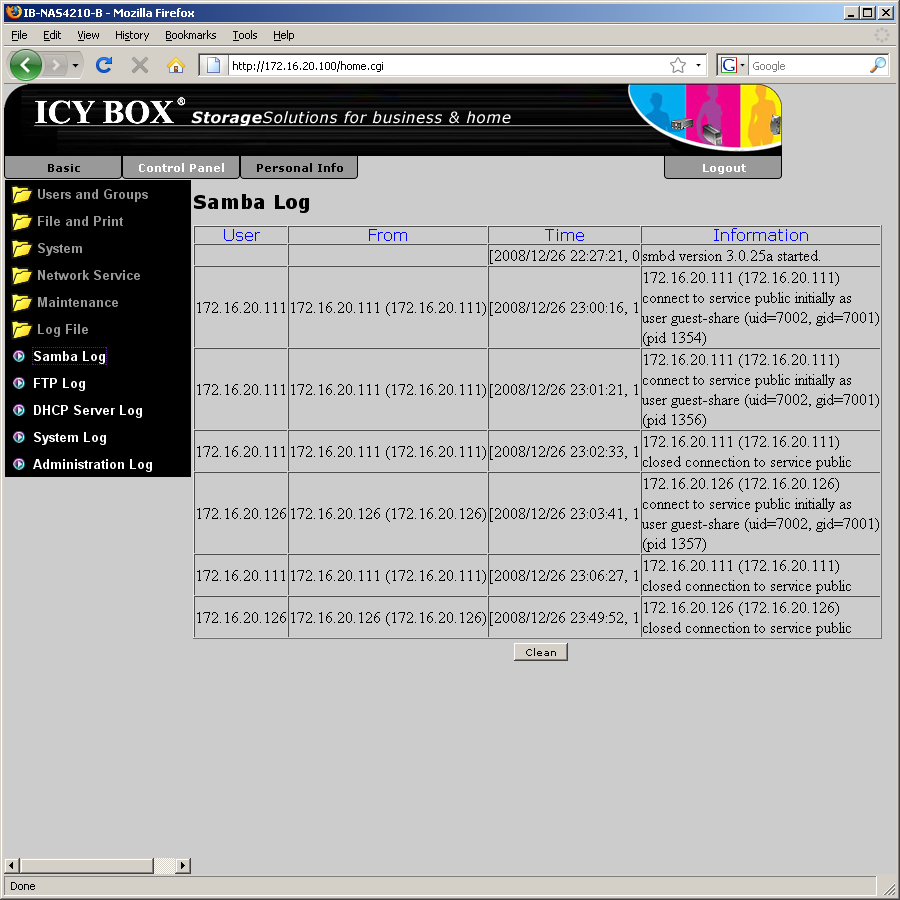The height and width of the screenshot is (900, 900).
Task: Focus the Google search field
Action: pos(808,65)
